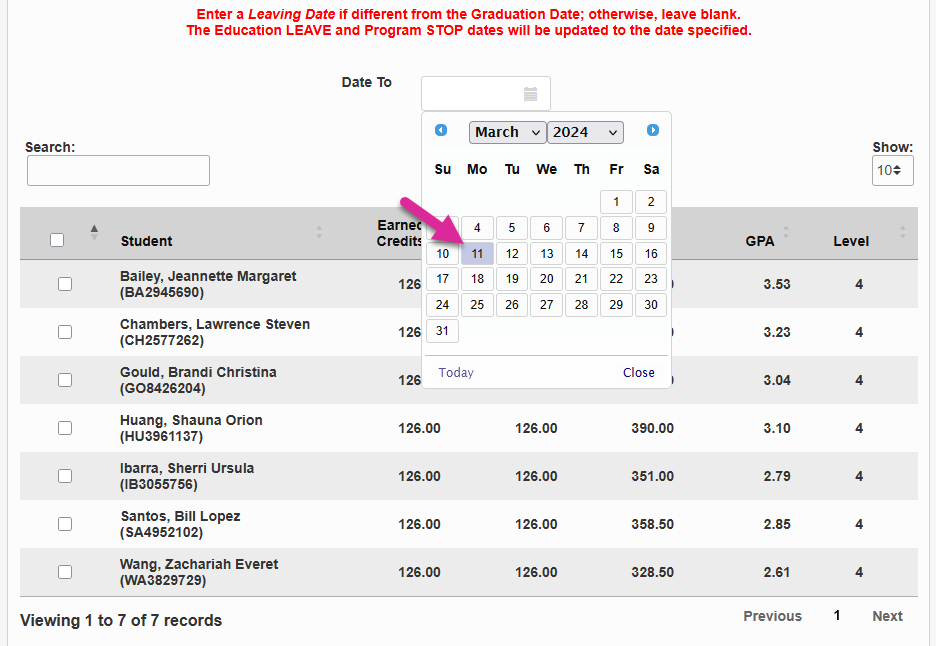The width and height of the screenshot is (936, 646).
Task: Open the 2024 year dropdown
Action: pyautogui.click(x=585, y=132)
